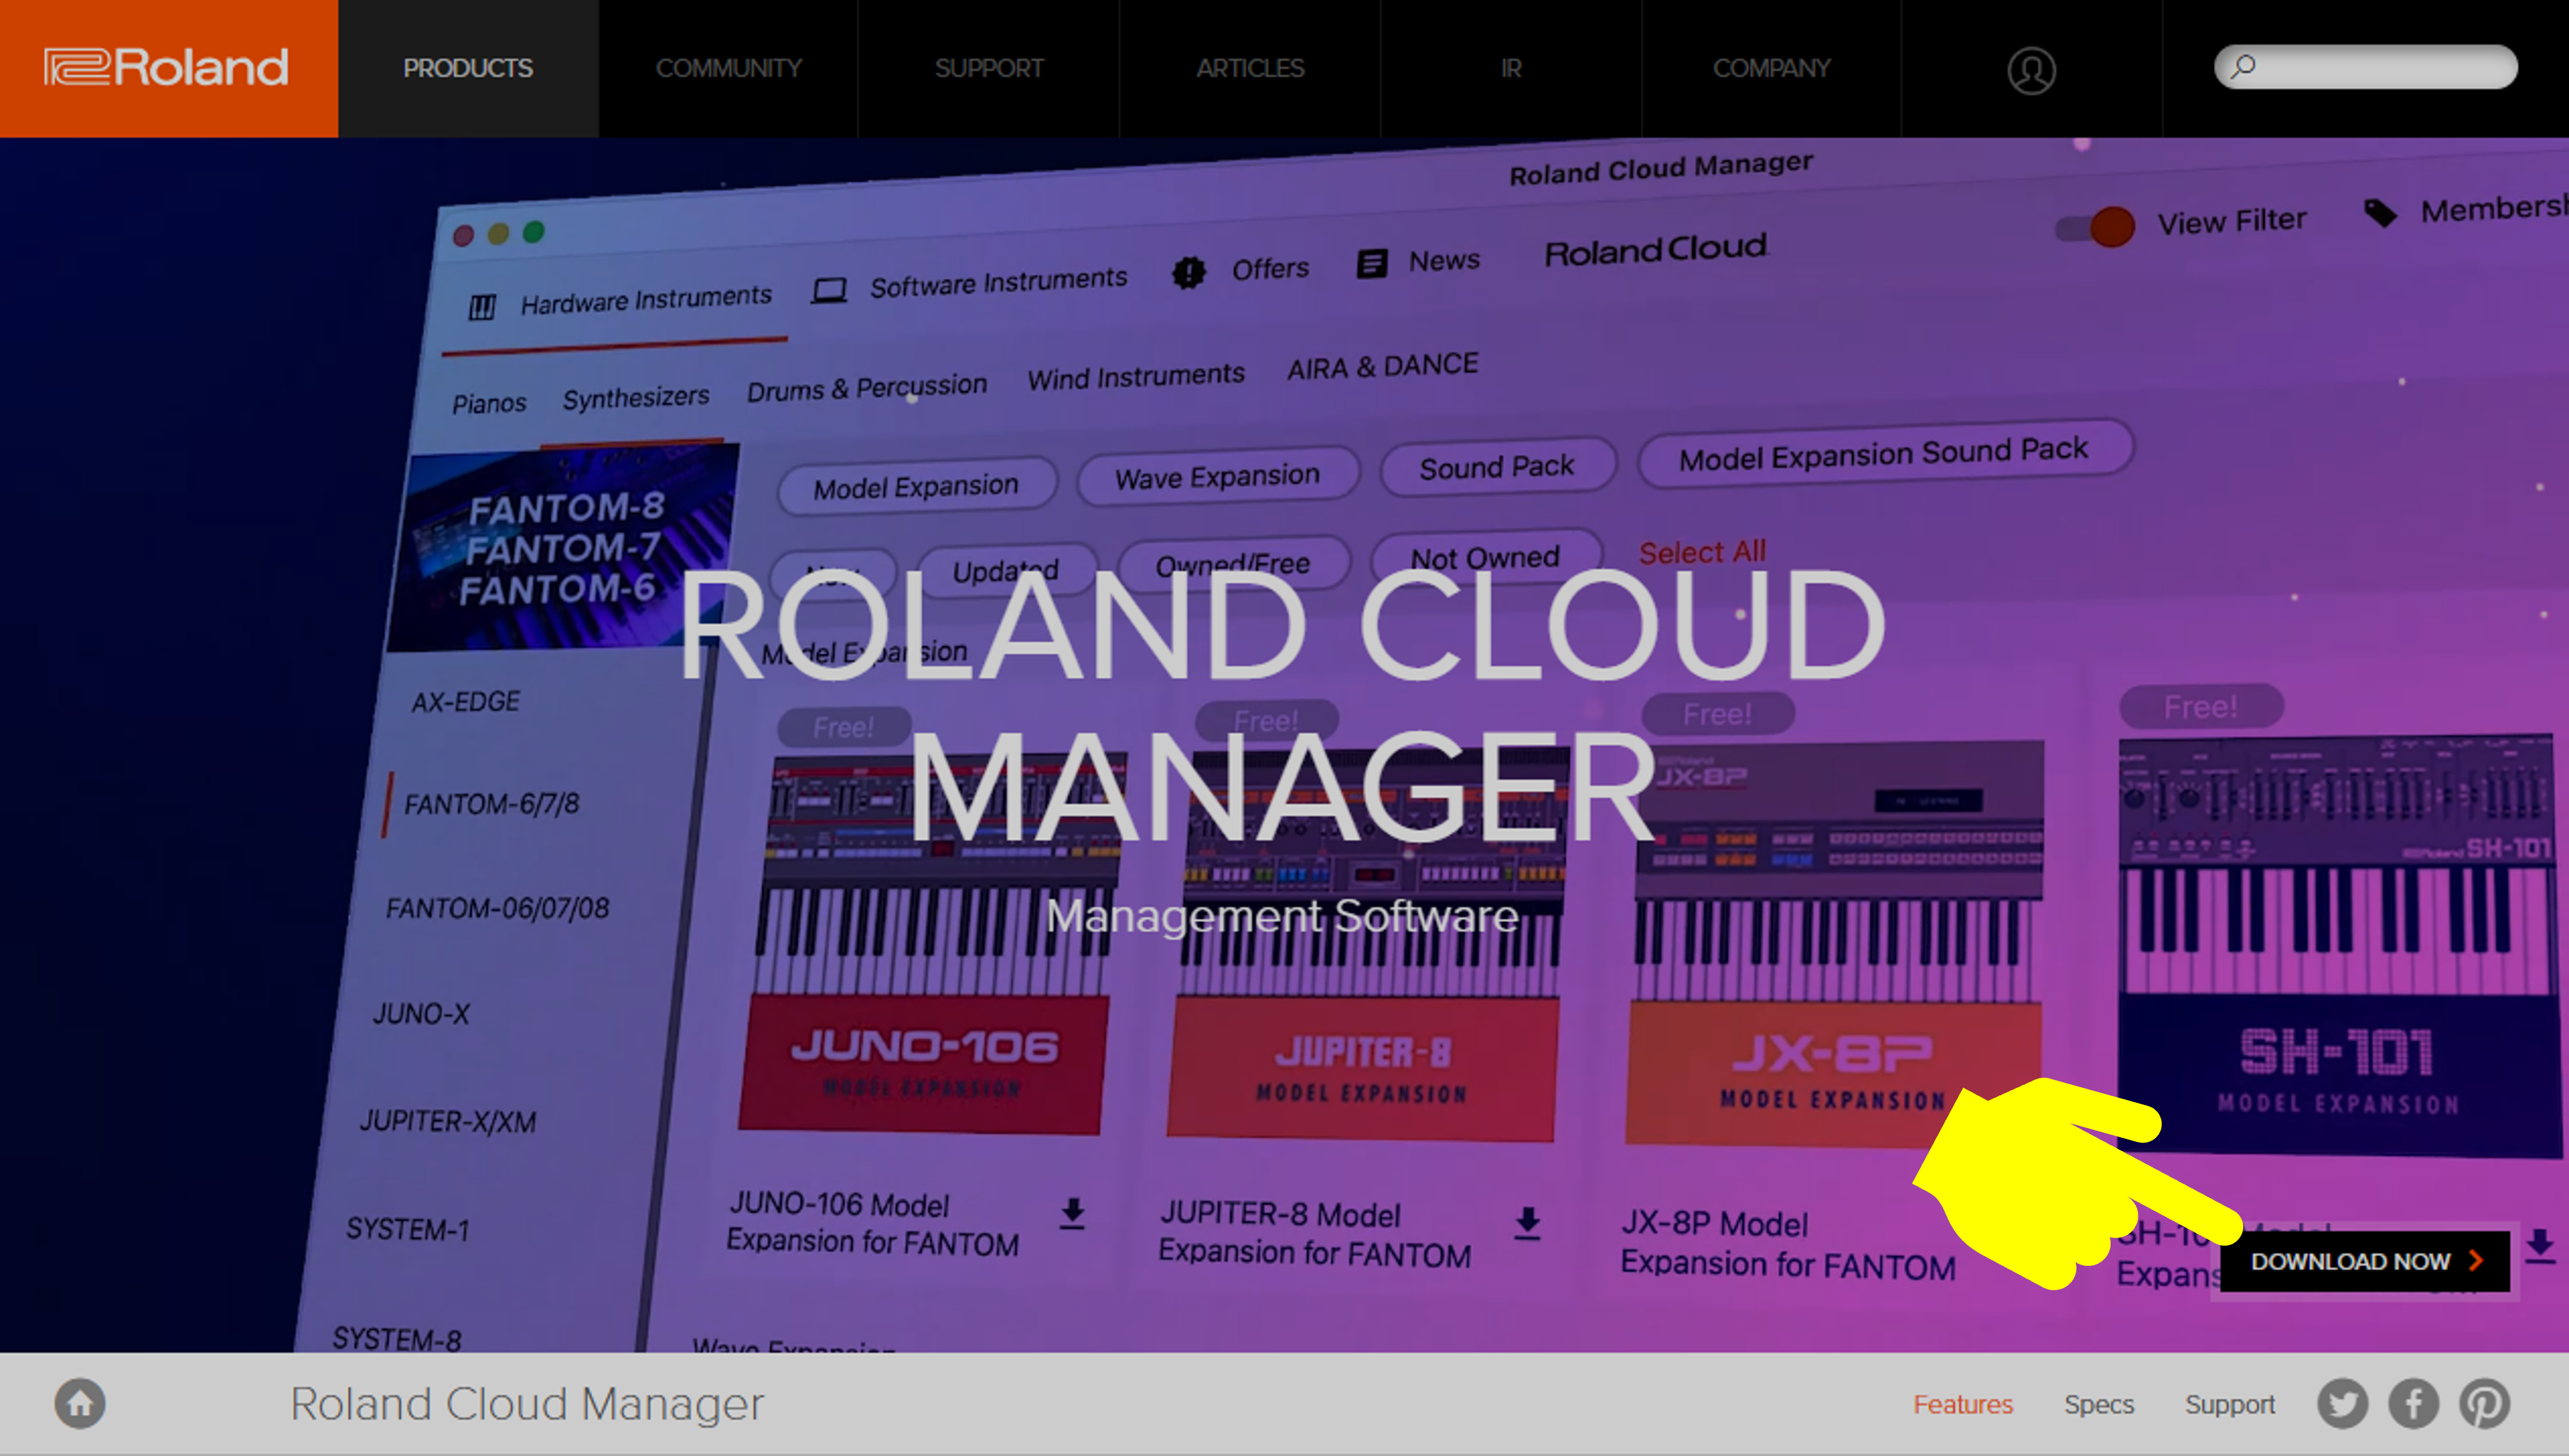This screenshot has width=2569, height=1456.
Task: Open the COMMUNITY menu
Action: 729,68
